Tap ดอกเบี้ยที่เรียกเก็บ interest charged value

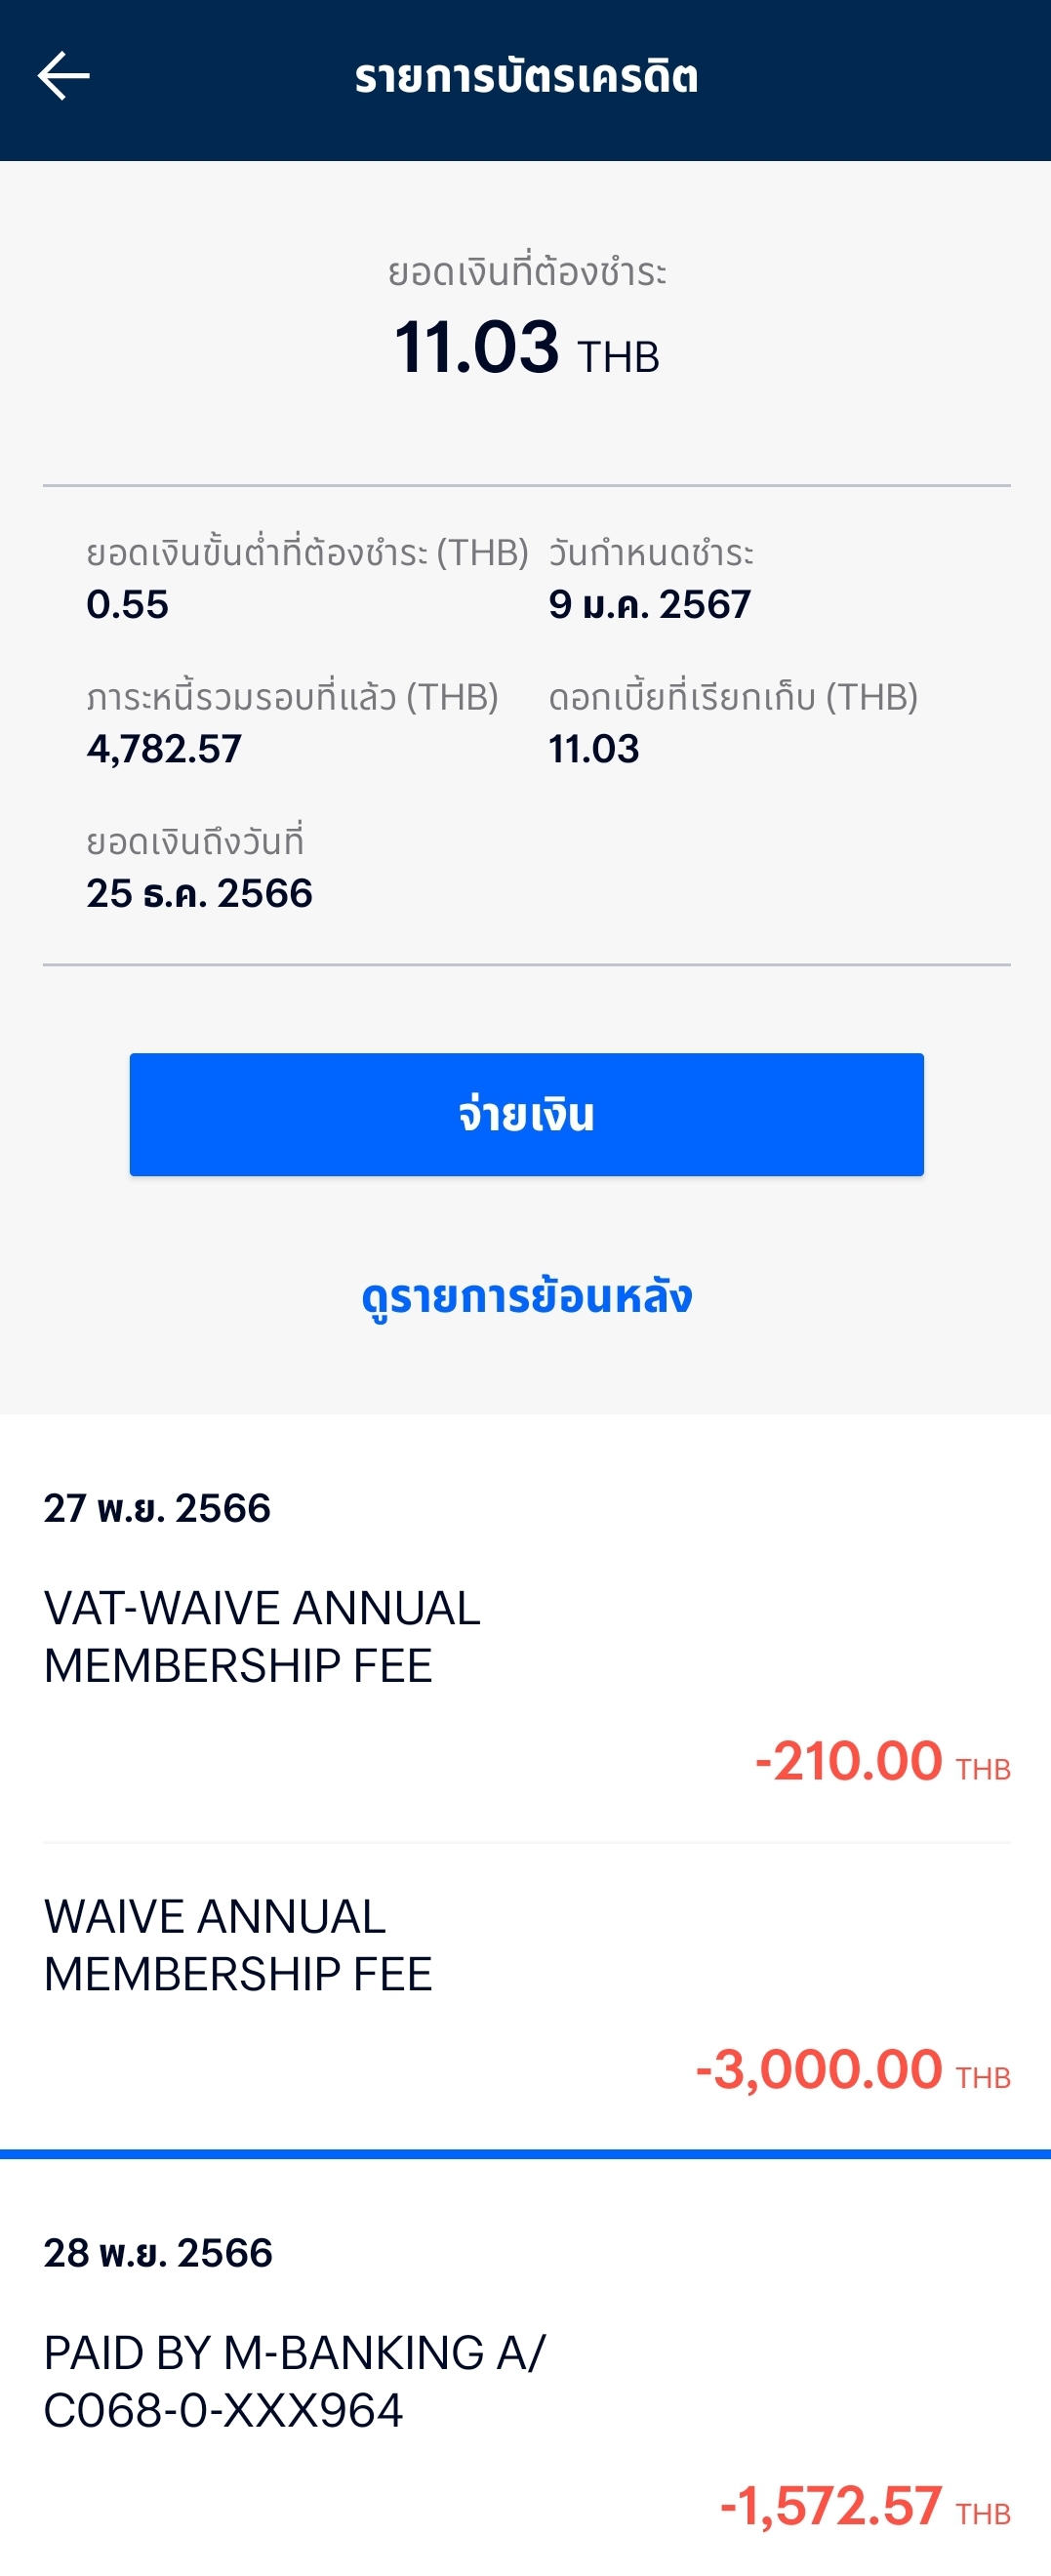click(x=593, y=748)
